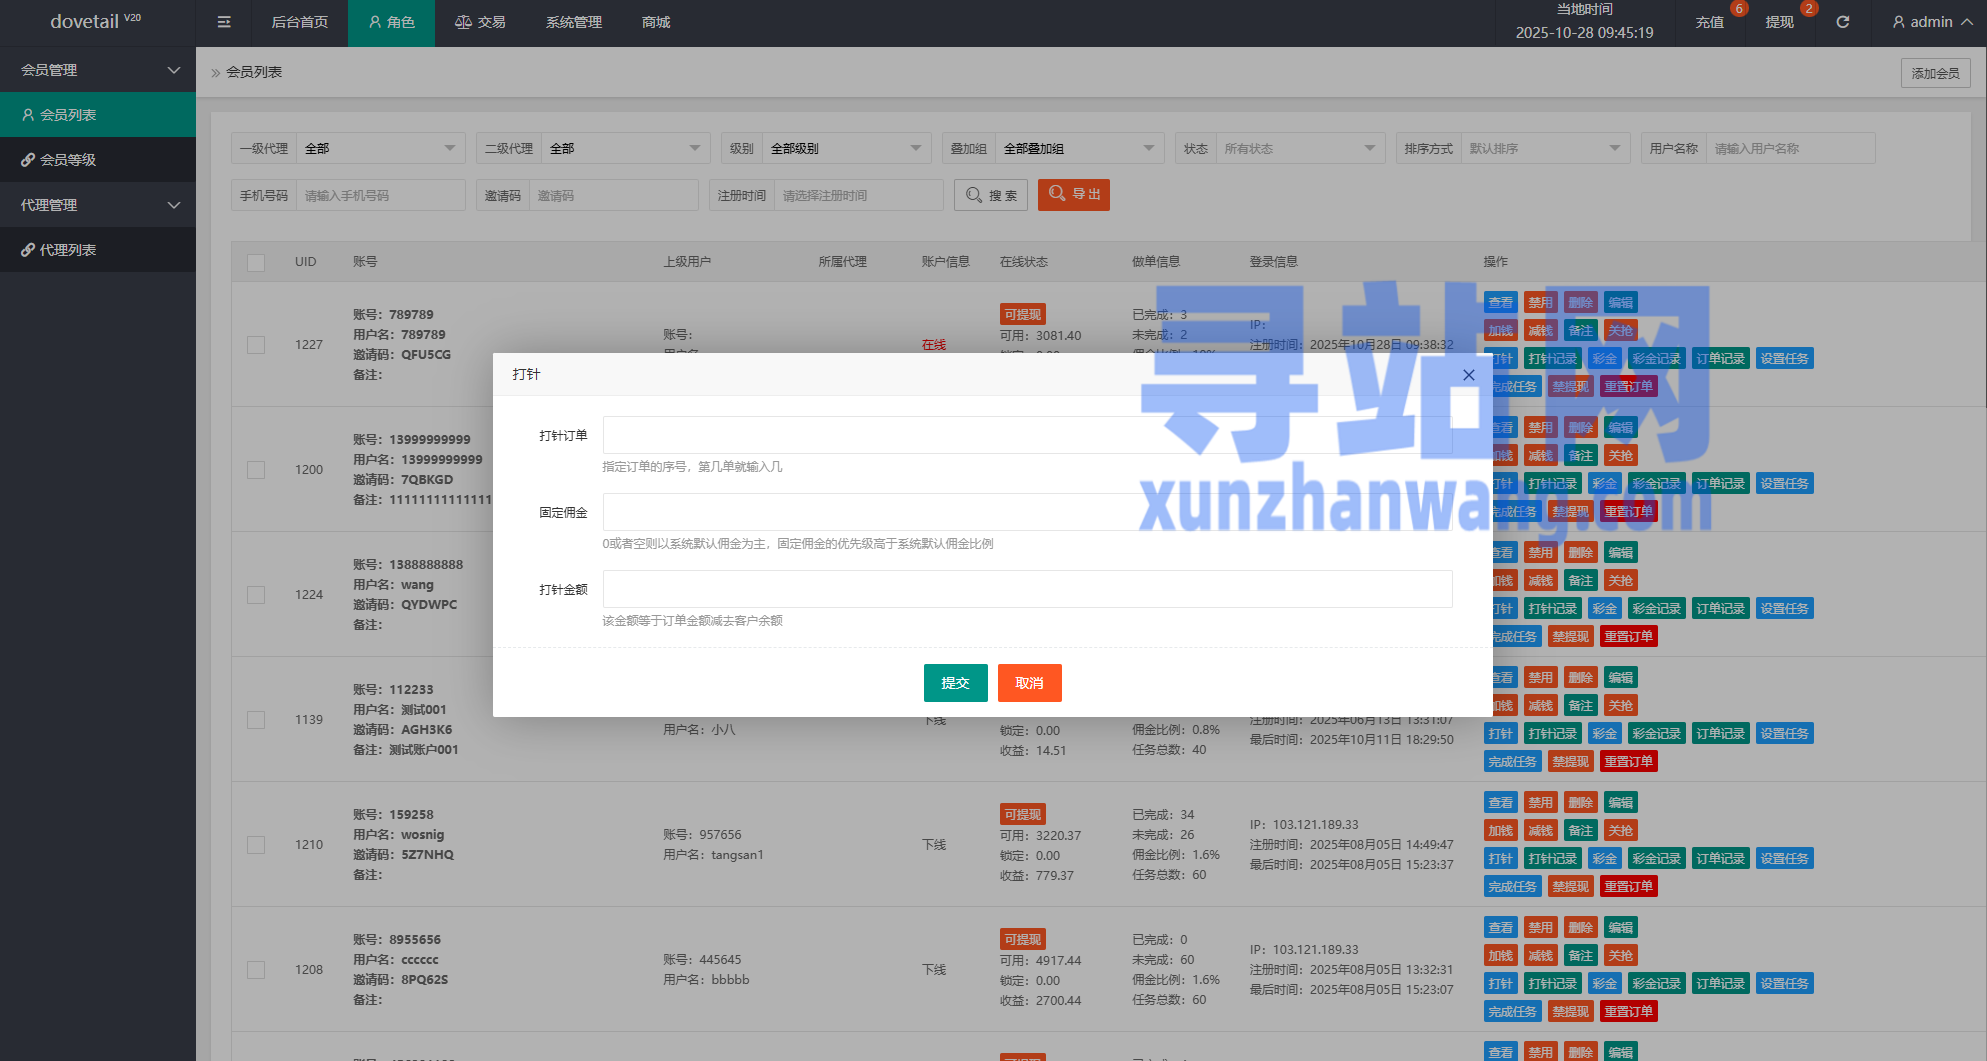Viewport: 1987px width, 1061px height.
Task: Go to 后台首页 tab
Action: click(300, 22)
